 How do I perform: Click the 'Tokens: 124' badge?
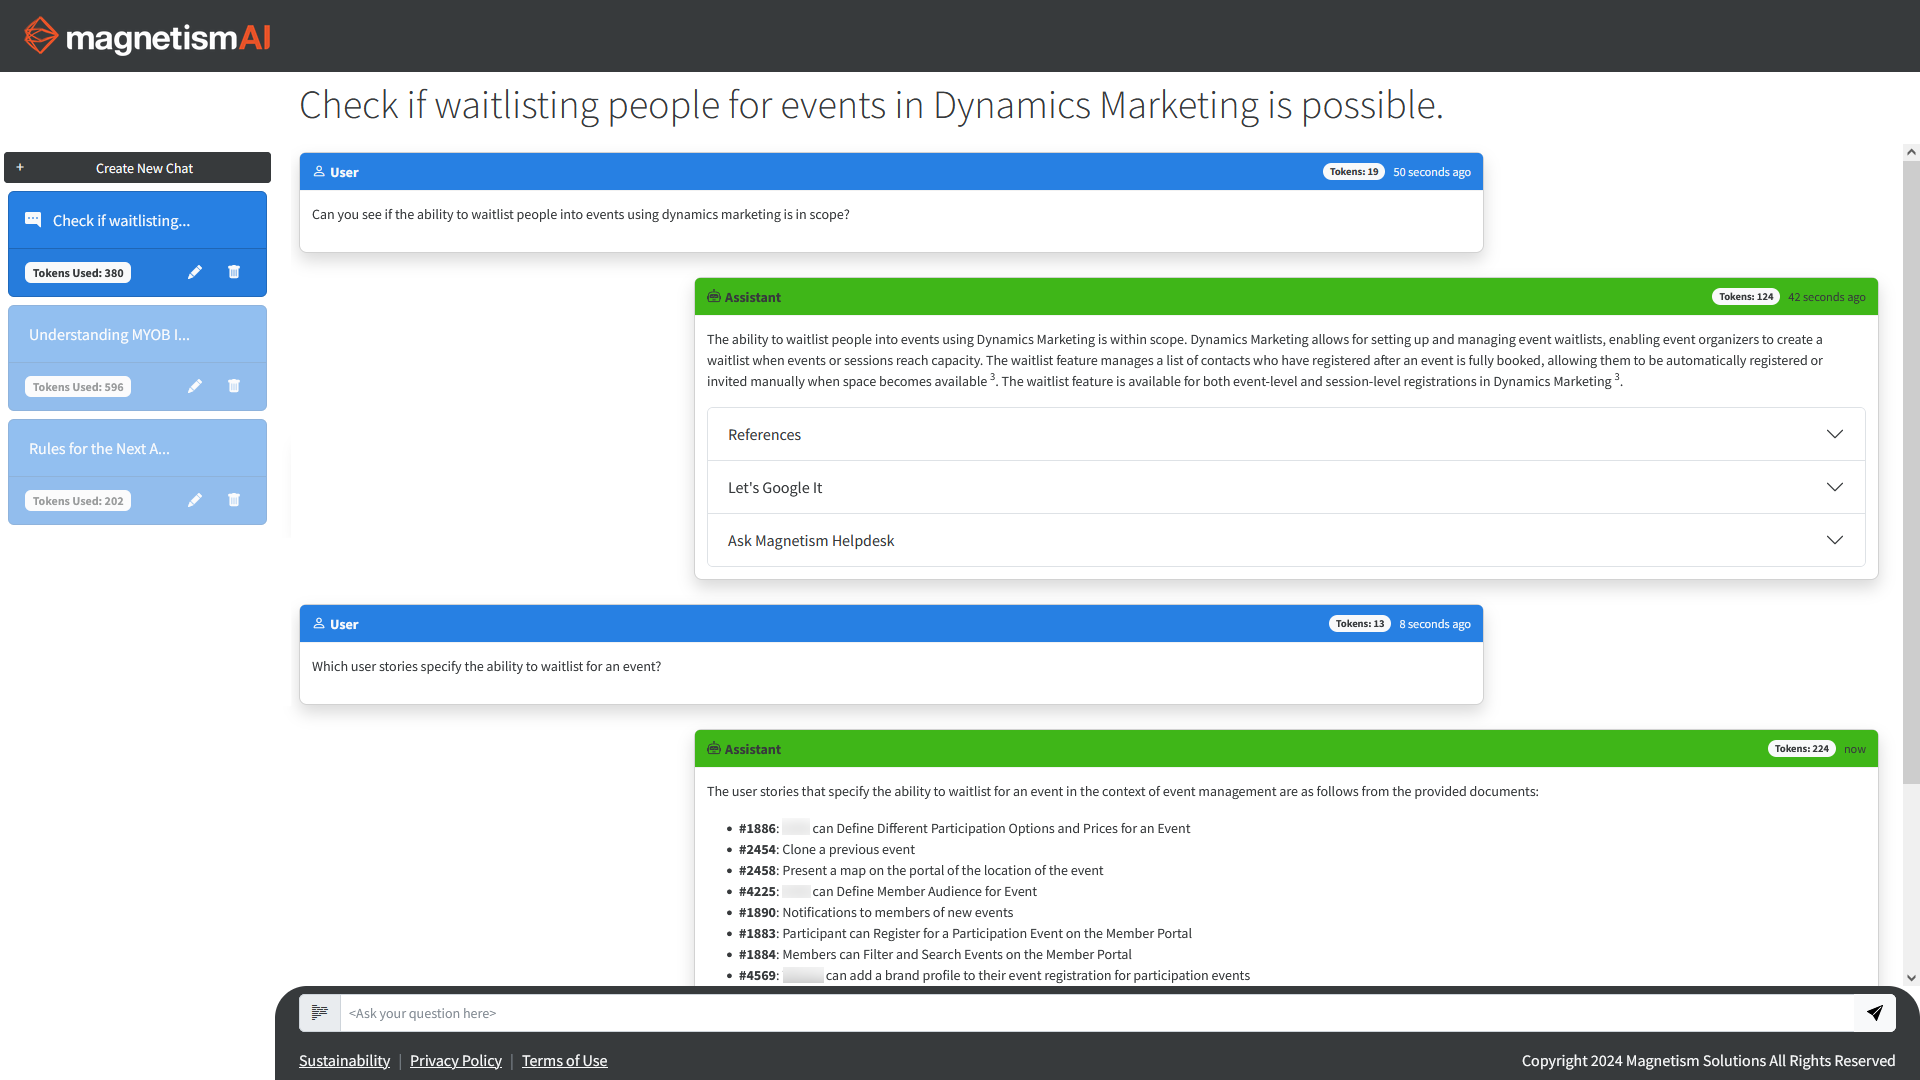[x=1746, y=297]
